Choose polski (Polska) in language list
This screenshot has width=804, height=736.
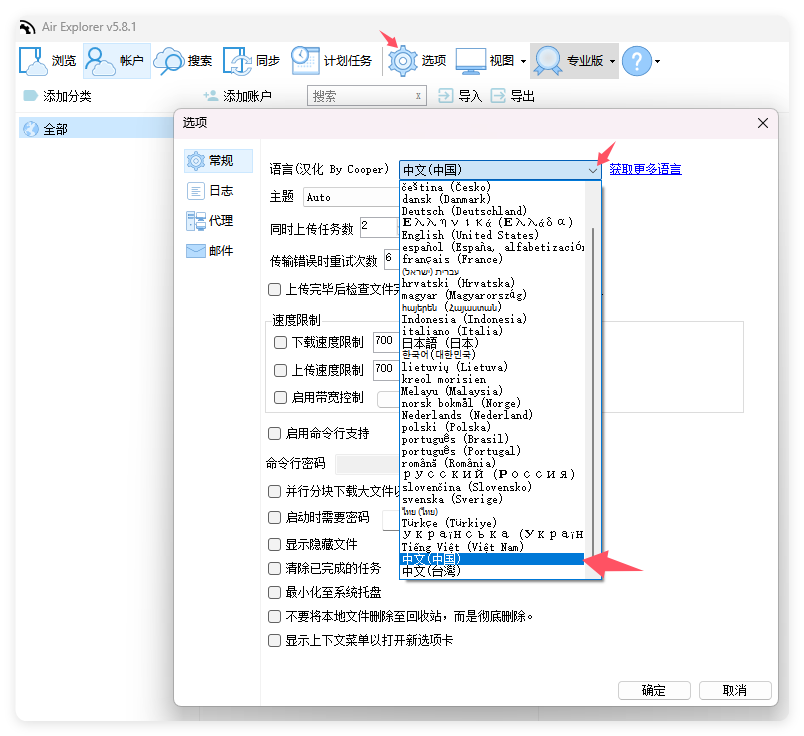pyautogui.click(x=492, y=427)
